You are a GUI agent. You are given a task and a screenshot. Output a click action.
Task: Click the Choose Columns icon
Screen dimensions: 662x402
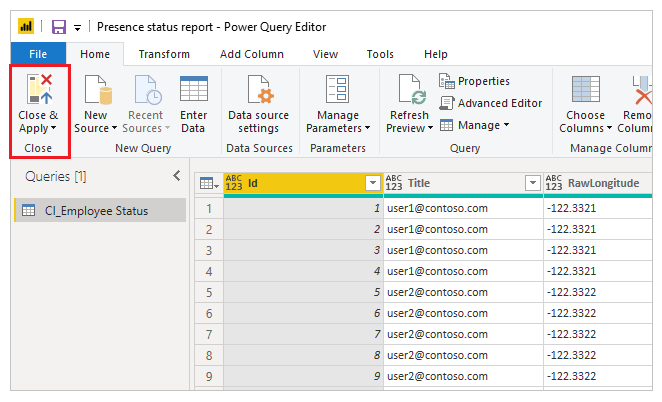586,89
